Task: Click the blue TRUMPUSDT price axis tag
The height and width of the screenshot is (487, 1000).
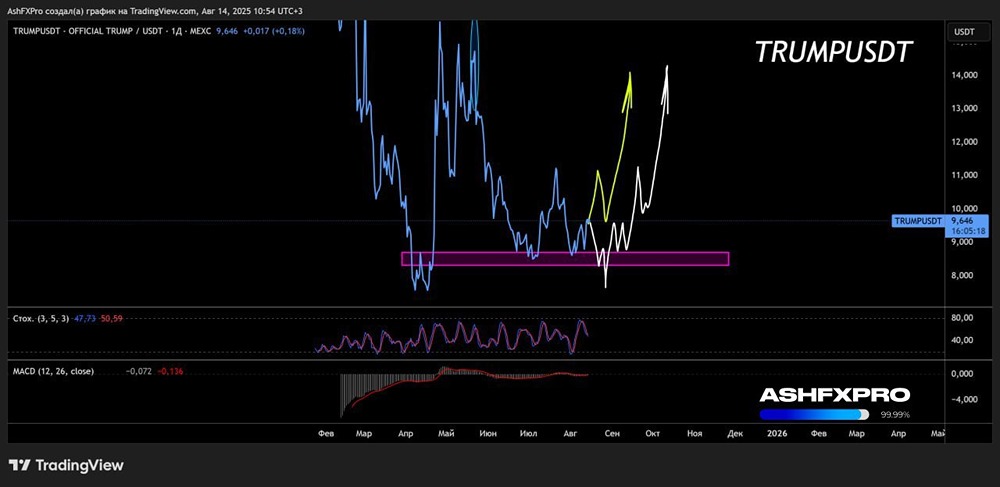Action: coord(918,221)
